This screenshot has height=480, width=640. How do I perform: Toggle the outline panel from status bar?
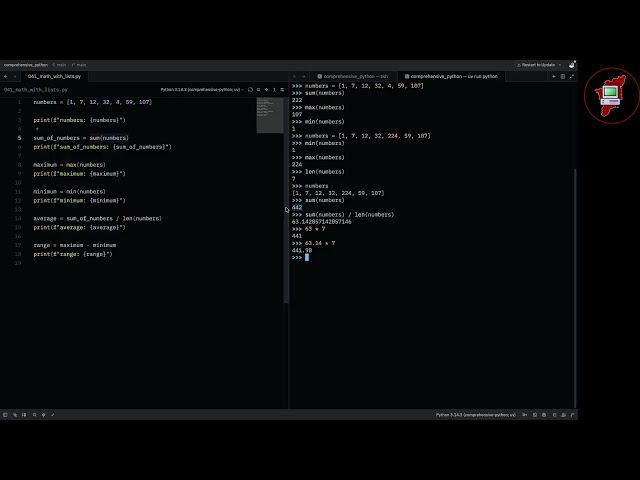(x=24, y=415)
